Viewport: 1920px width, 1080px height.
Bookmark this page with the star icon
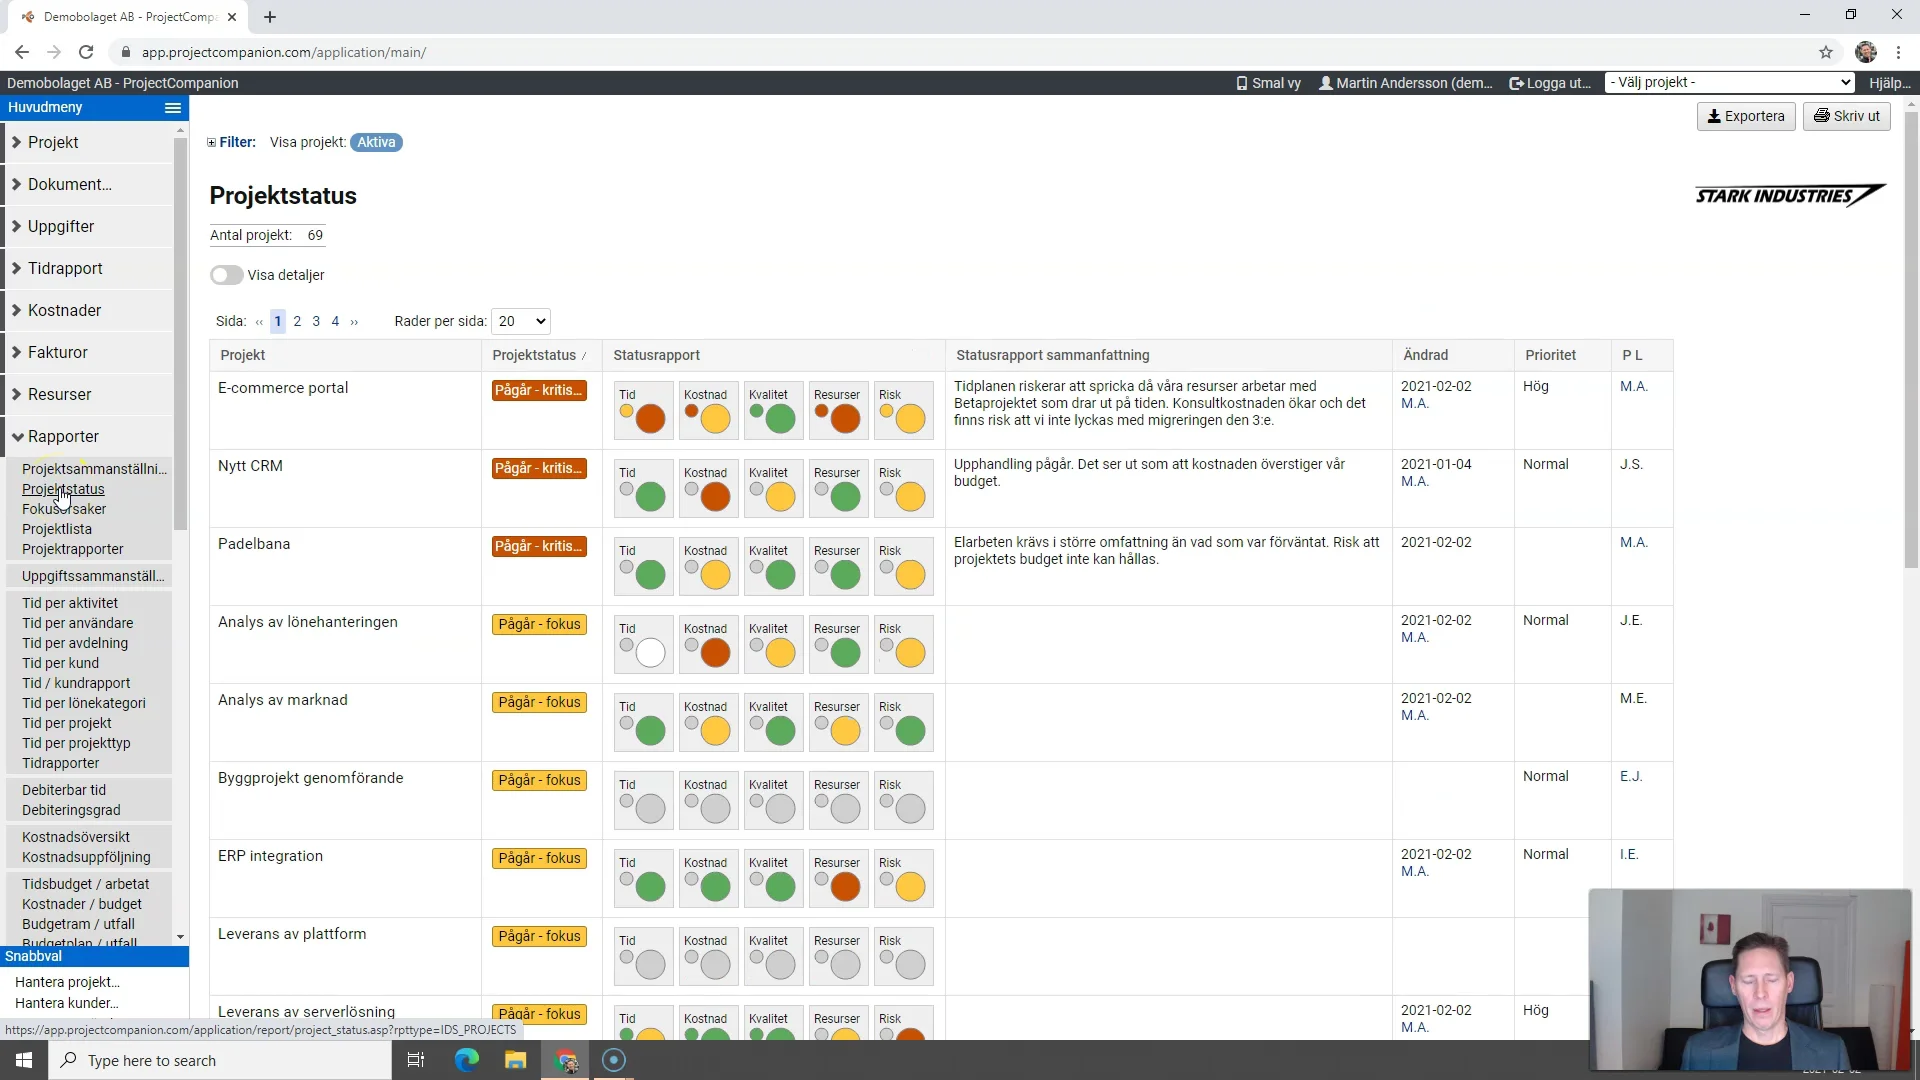pyautogui.click(x=1826, y=52)
